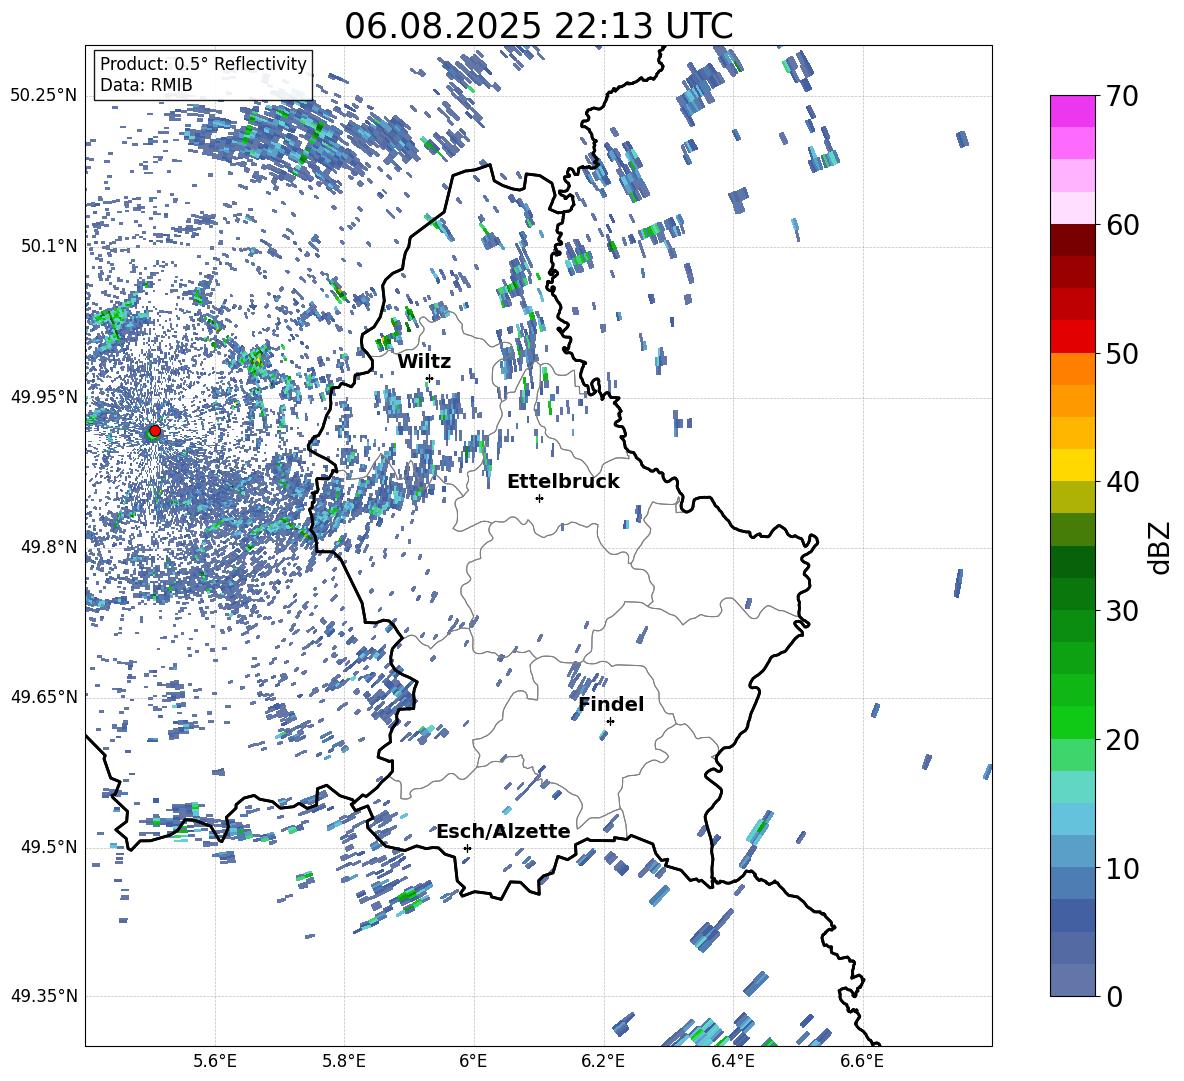1184x1081 pixels.
Task: Click the 49.65°N latitude label
Action: coord(44,696)
